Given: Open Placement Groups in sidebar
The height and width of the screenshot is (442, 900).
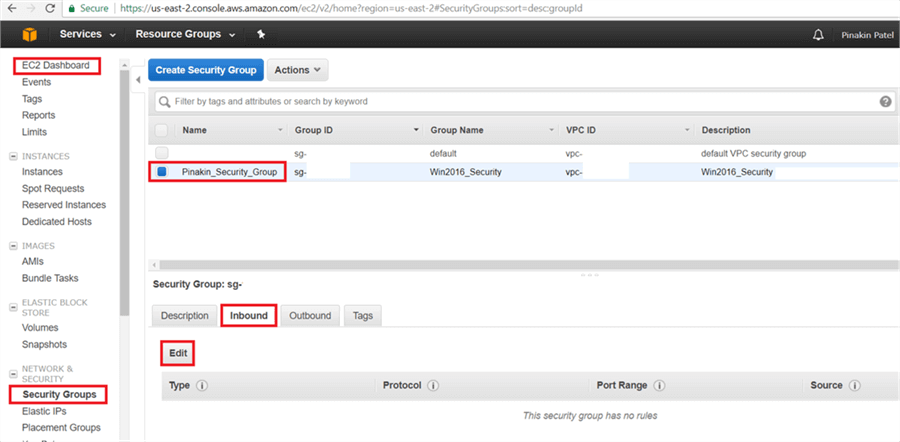Looking at the screenshot, I should pos(61,428).
